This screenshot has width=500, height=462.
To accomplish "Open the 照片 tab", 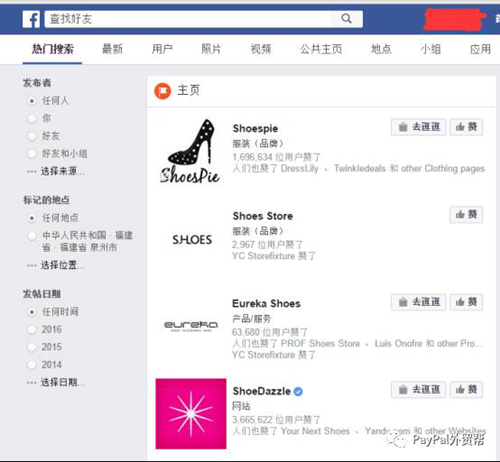I will click(x=211, y=49).
